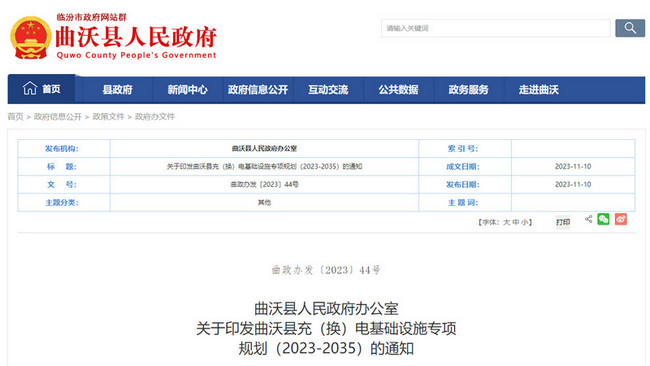Open the 政府信息公开 menu

[x=258, y=90]
